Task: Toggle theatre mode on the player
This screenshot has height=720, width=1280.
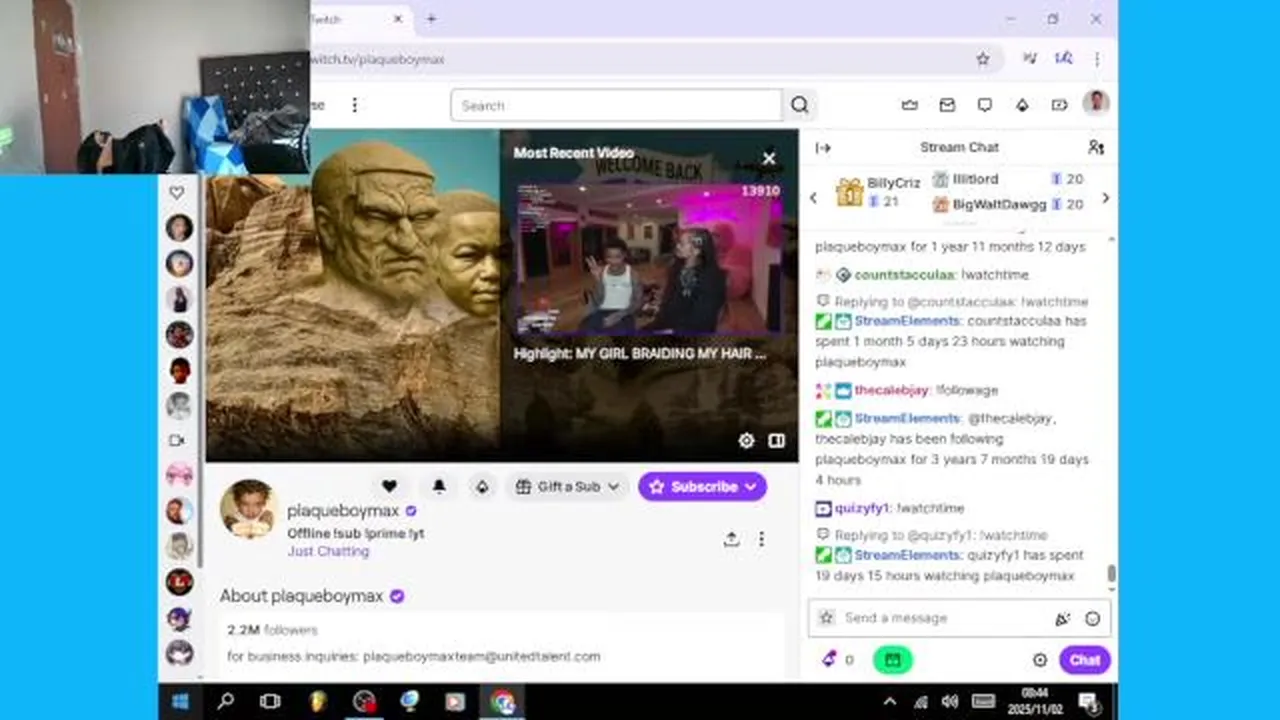Action: pyautogui.click(x=776, y=441)
